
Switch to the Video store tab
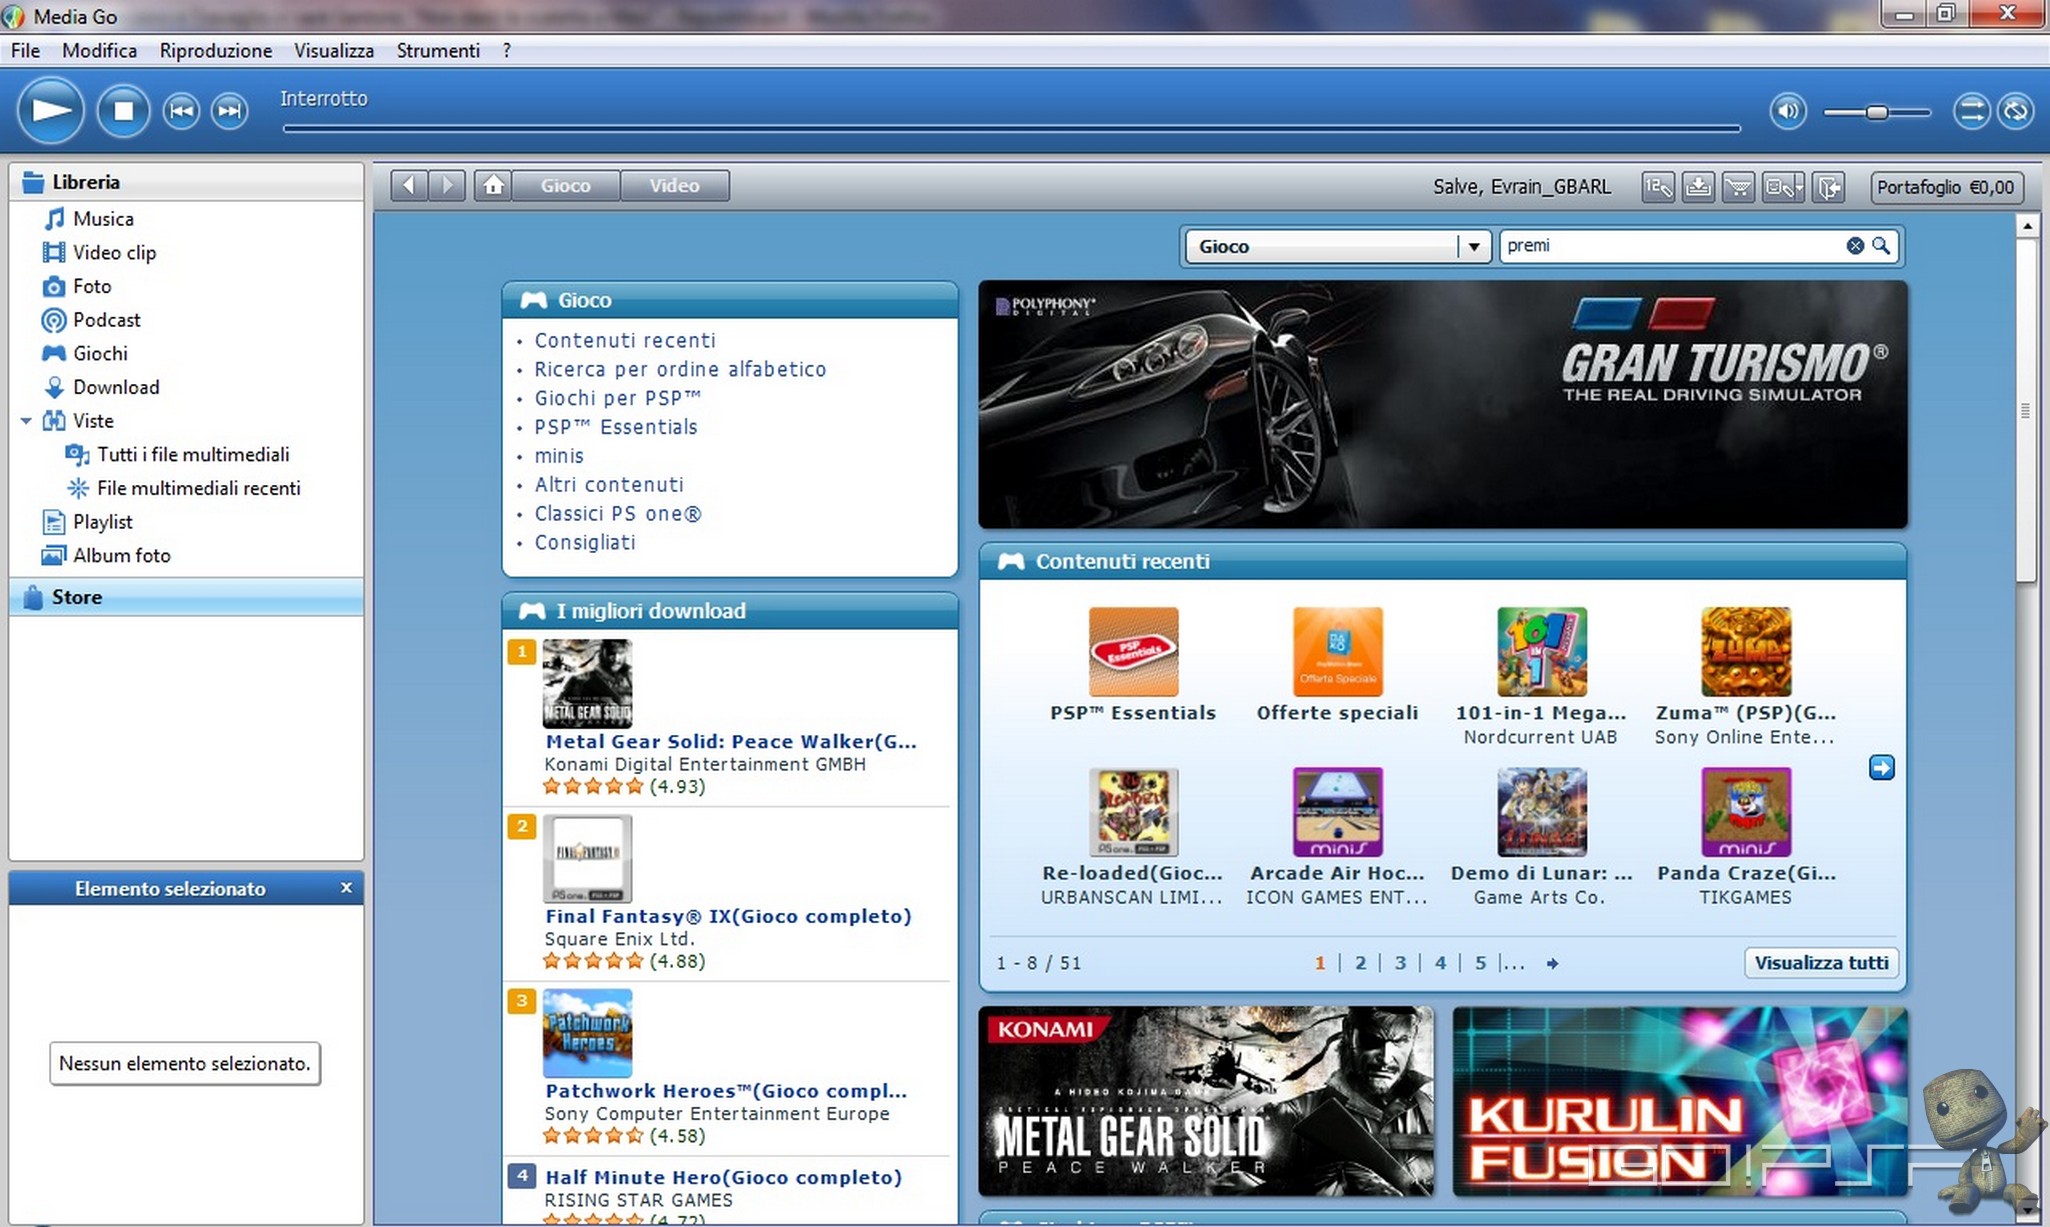tap(674, 185)
